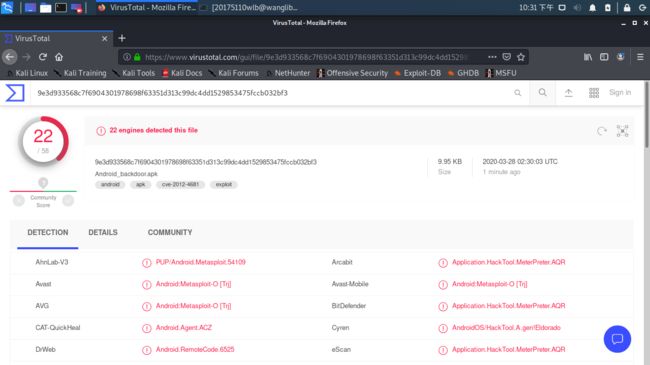Click the exploit tag
Screen dimensions: 650x365
[223, 184]
